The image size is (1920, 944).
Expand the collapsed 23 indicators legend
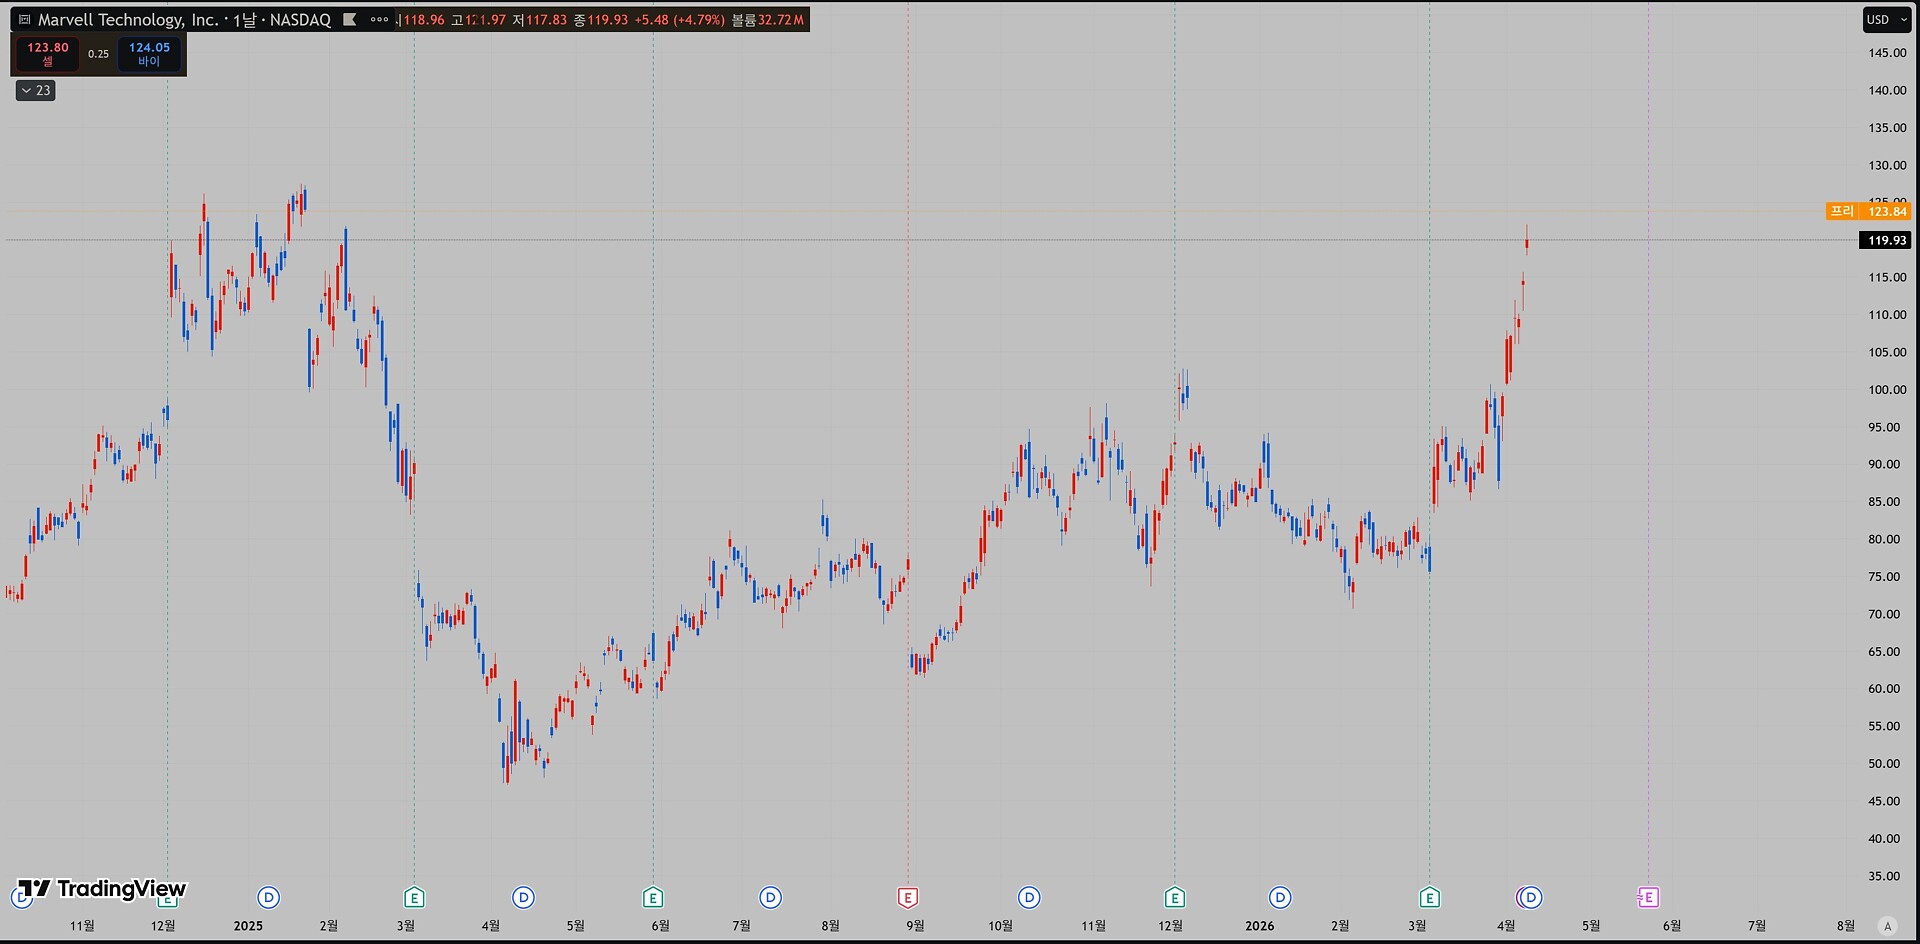point(36,91)
